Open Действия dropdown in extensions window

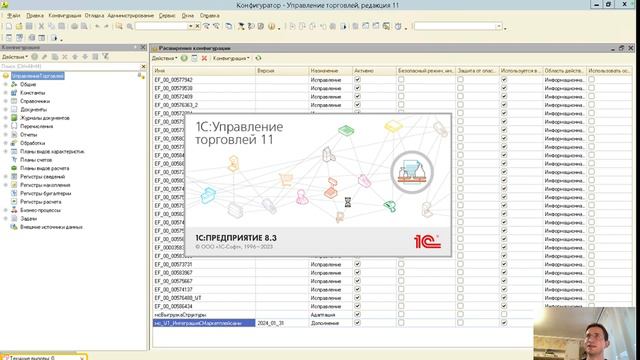click(x=165, y=58)
